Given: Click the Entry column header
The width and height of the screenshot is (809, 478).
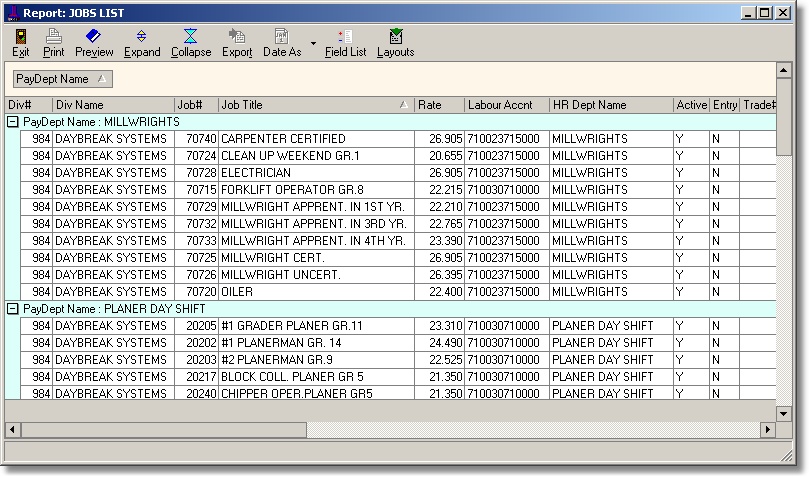Looking at the screenshot, I should click(725, 105).
